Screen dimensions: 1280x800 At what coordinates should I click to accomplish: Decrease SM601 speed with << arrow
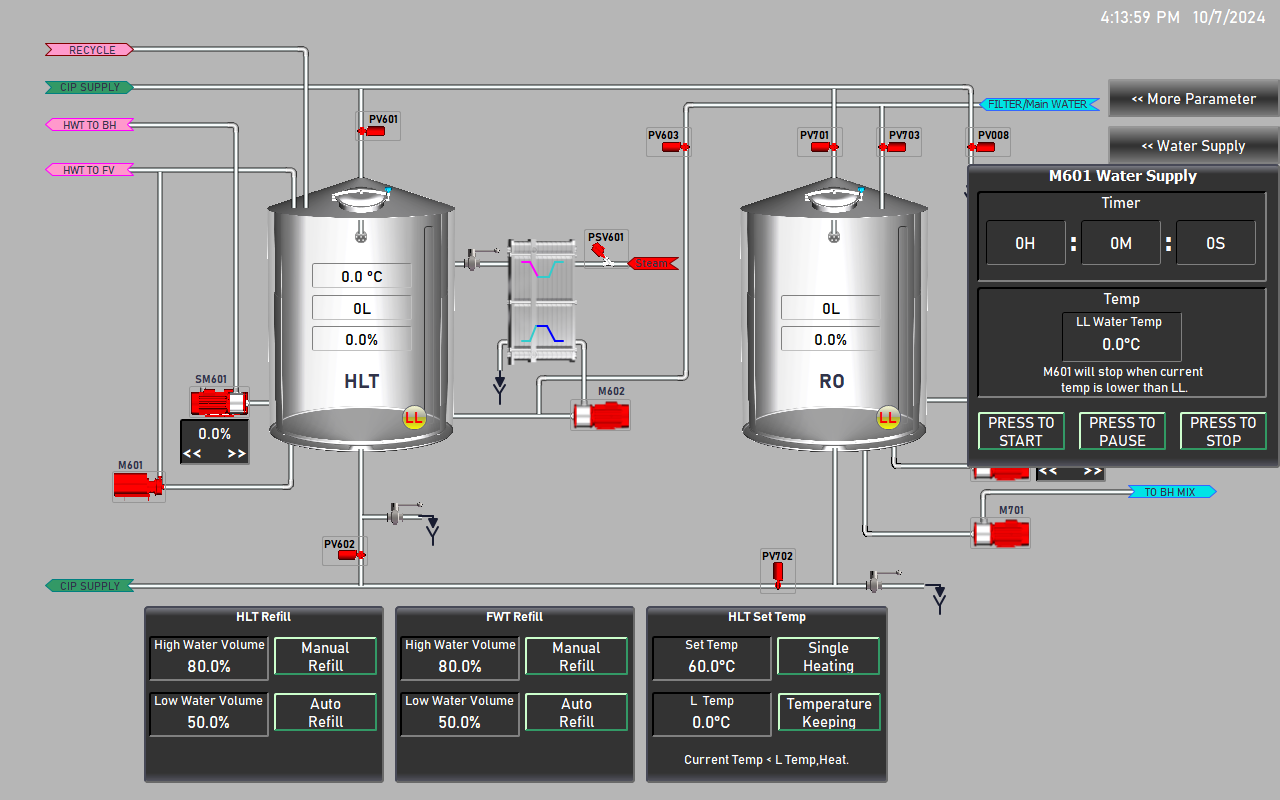click(192, 453)
